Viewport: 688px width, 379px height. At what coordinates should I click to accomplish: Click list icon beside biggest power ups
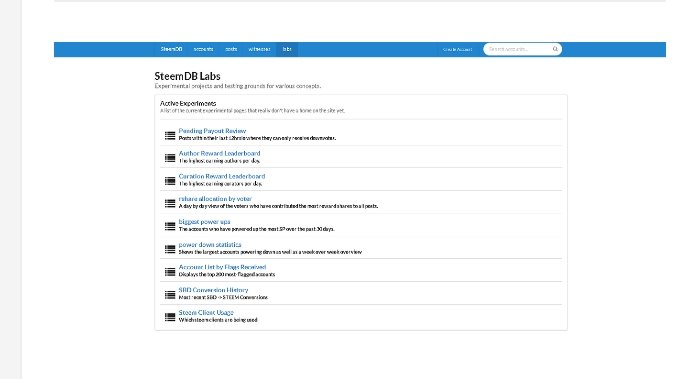pyautogui.click(x=170, y=226)
